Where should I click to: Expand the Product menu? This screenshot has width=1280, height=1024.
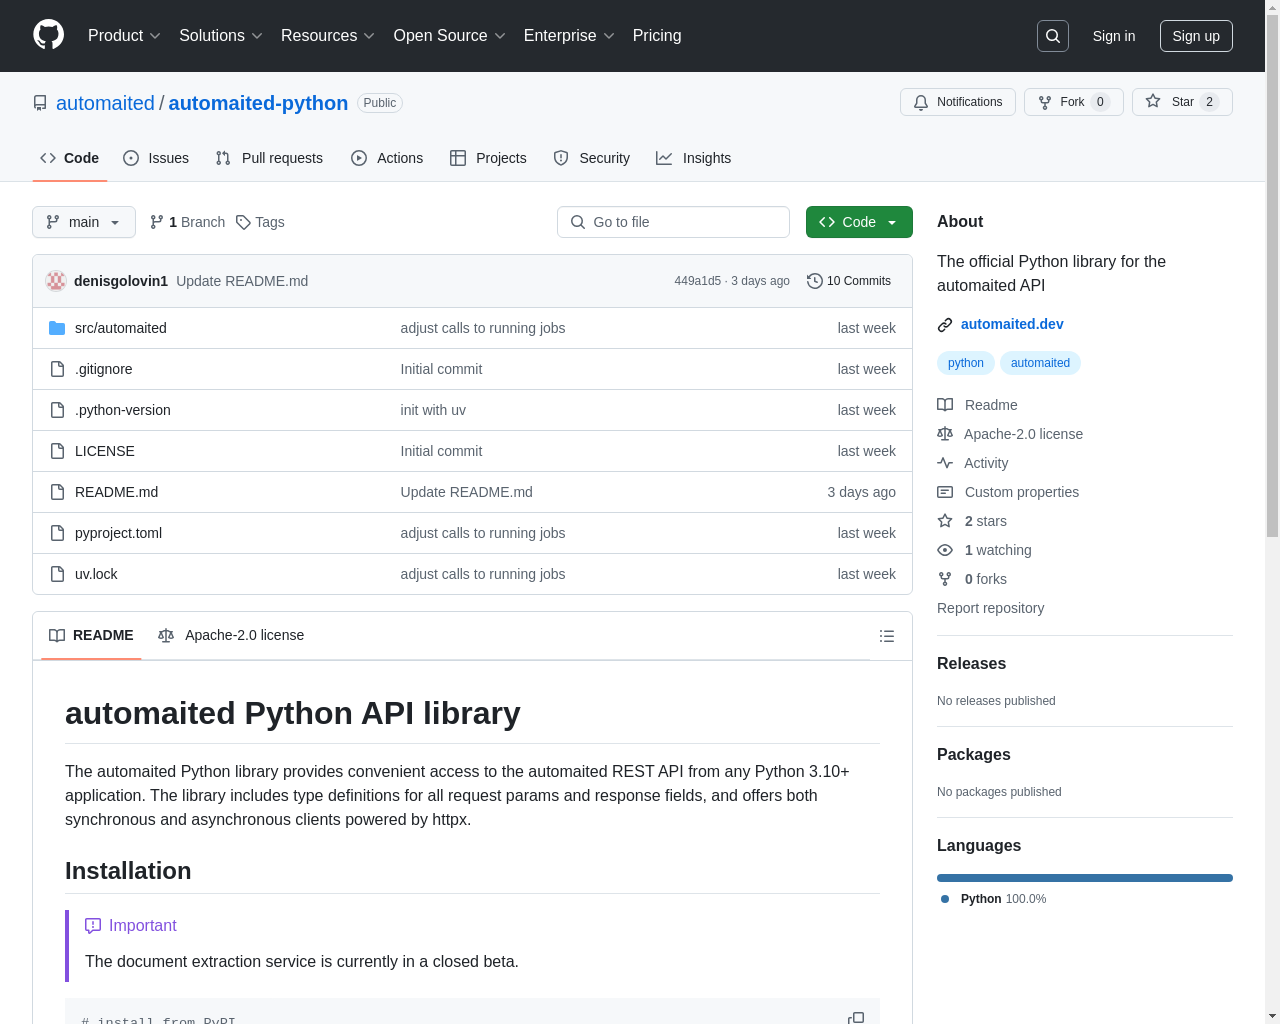click(x=124, y=36)
